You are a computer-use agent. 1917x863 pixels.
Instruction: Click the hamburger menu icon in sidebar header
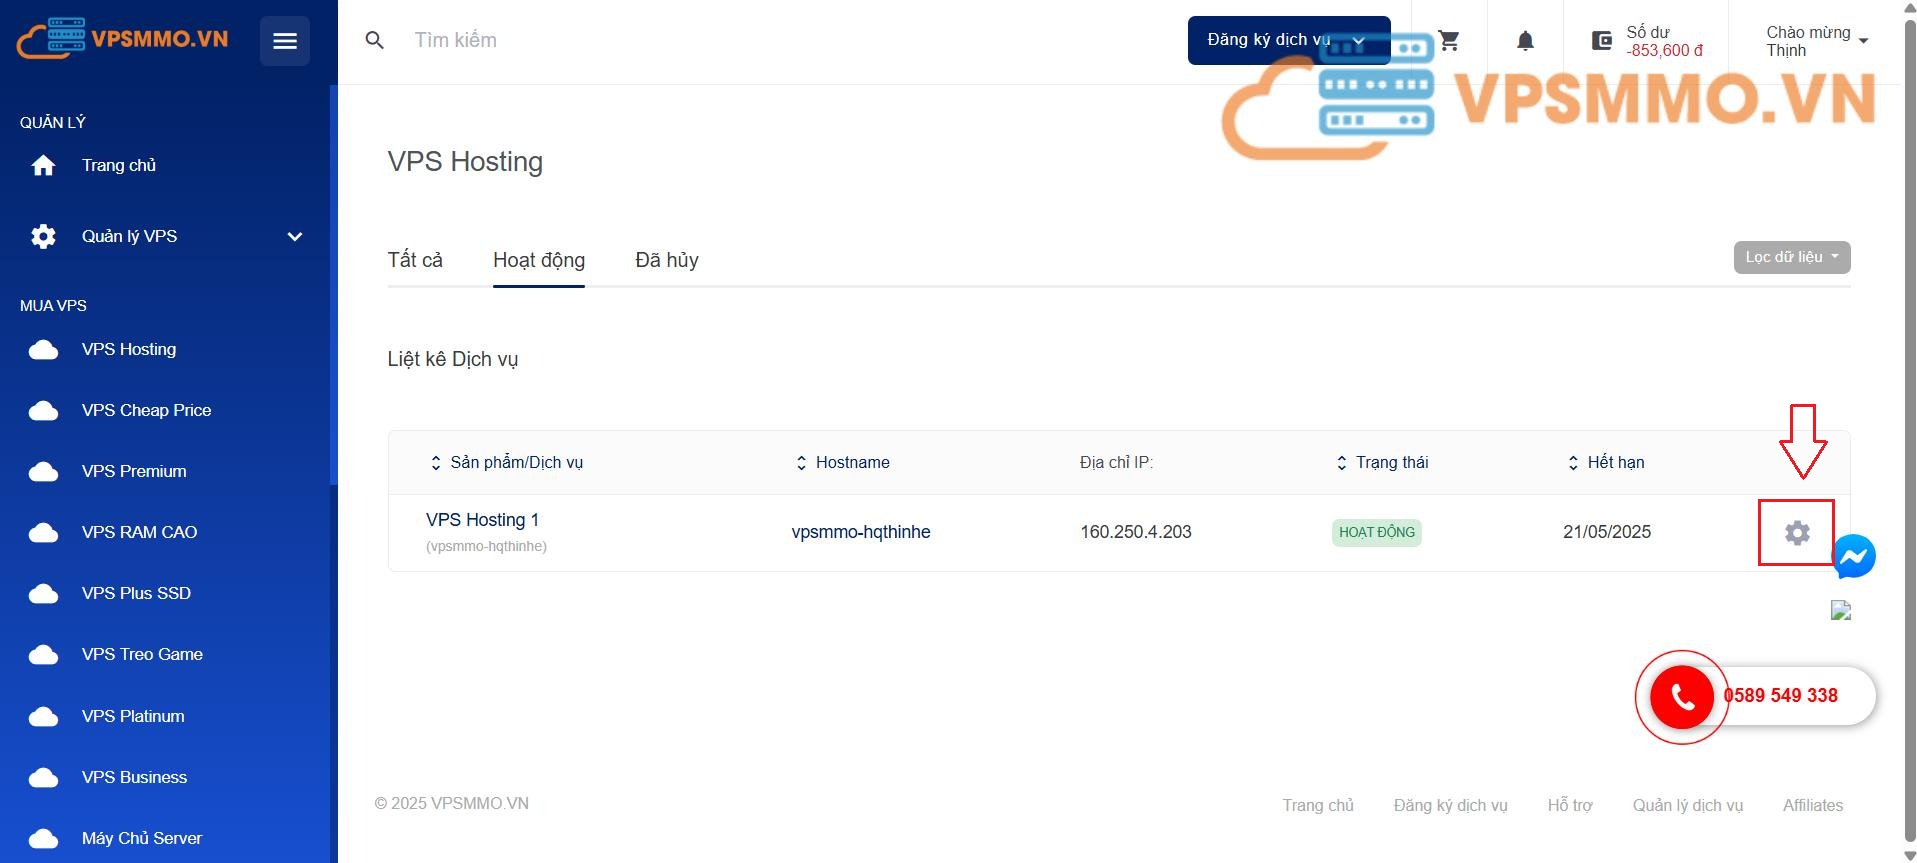[285, 41]
